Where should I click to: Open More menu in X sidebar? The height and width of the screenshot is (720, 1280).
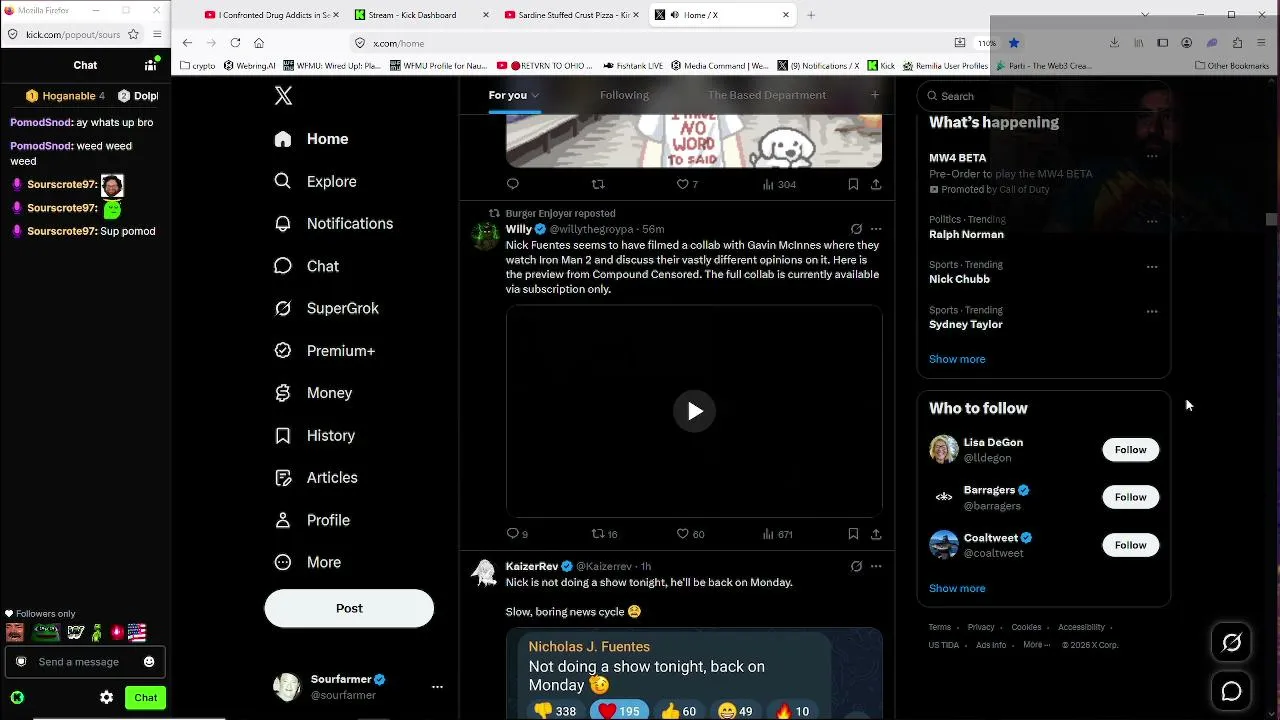pyautogui.click(x=309, y=562)
